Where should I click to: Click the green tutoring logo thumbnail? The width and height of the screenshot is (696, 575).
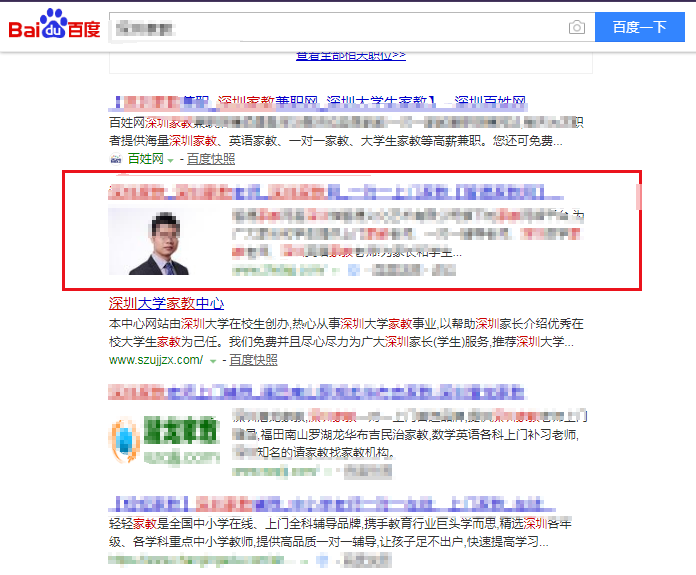point(164,442)
